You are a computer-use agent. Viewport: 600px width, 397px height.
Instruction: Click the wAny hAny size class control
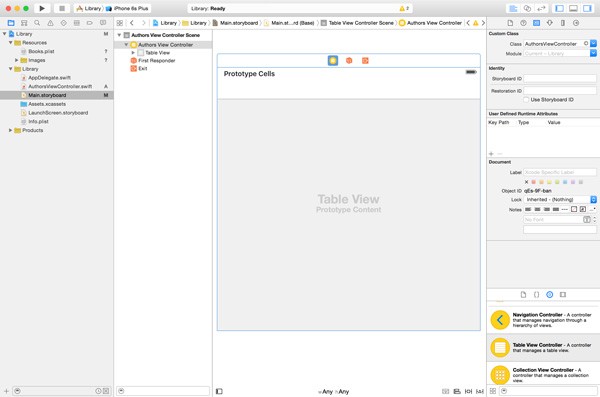pos(334,391)
